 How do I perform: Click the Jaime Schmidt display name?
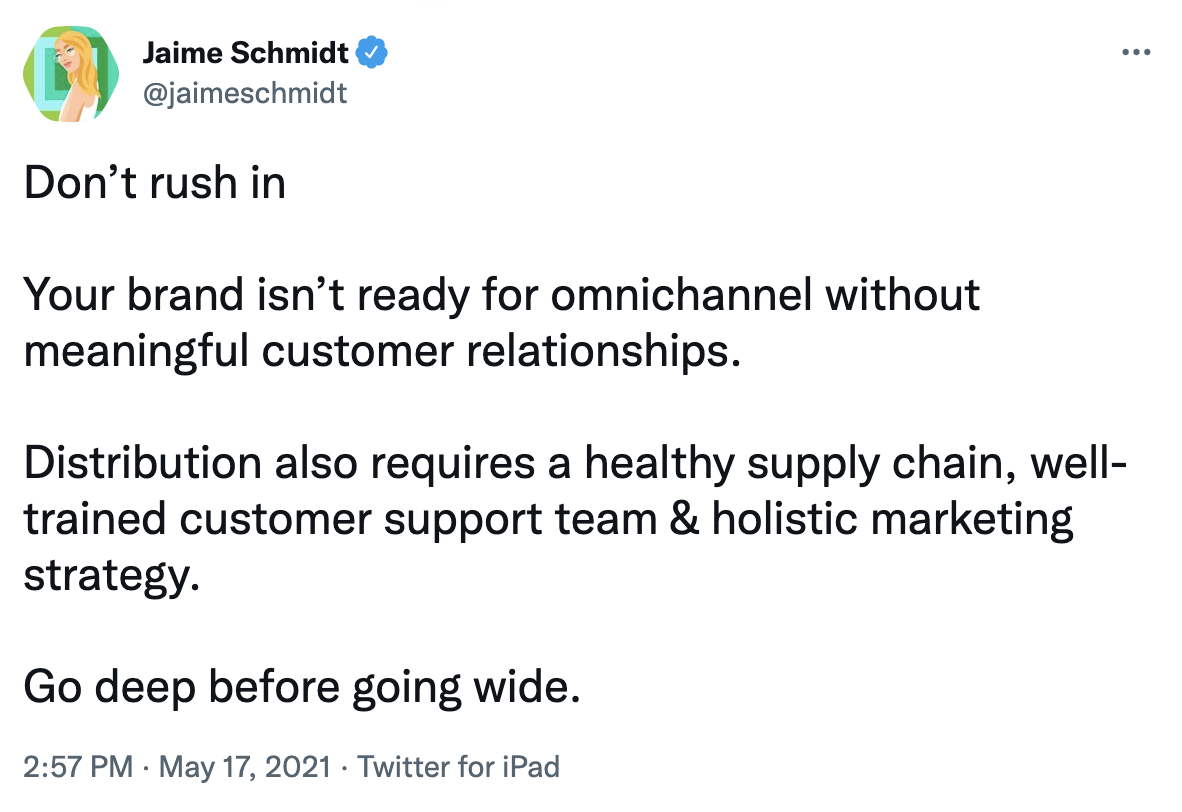click(245, 52)
